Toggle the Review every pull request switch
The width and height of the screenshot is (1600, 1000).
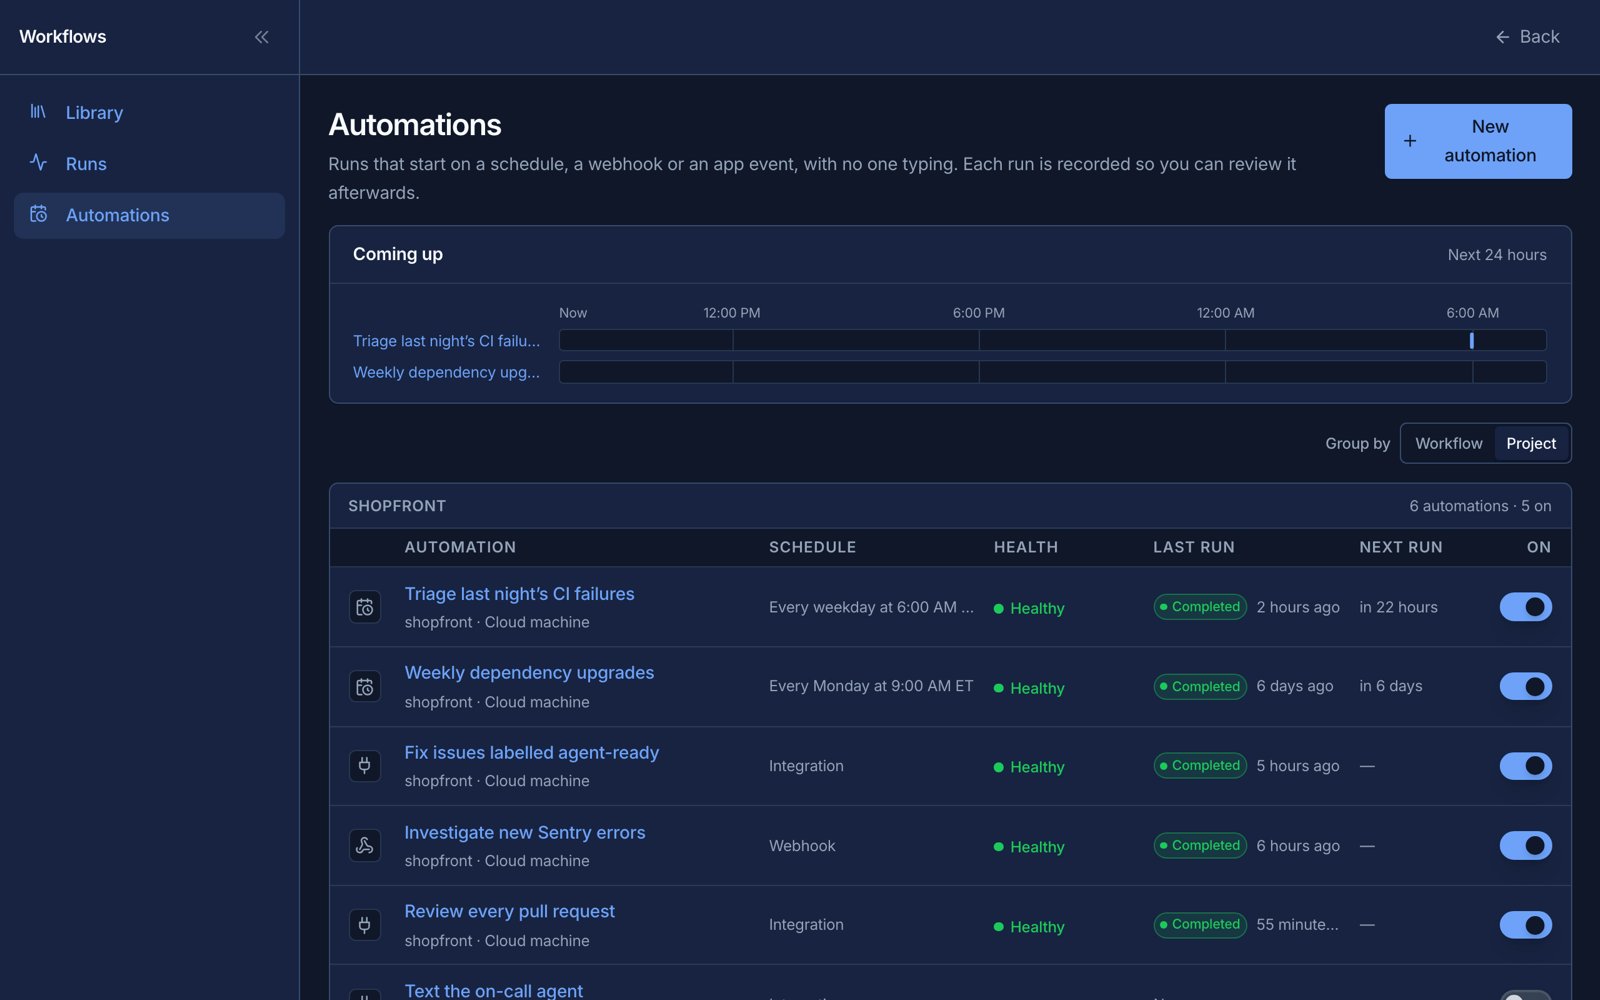coord(1525,925)
